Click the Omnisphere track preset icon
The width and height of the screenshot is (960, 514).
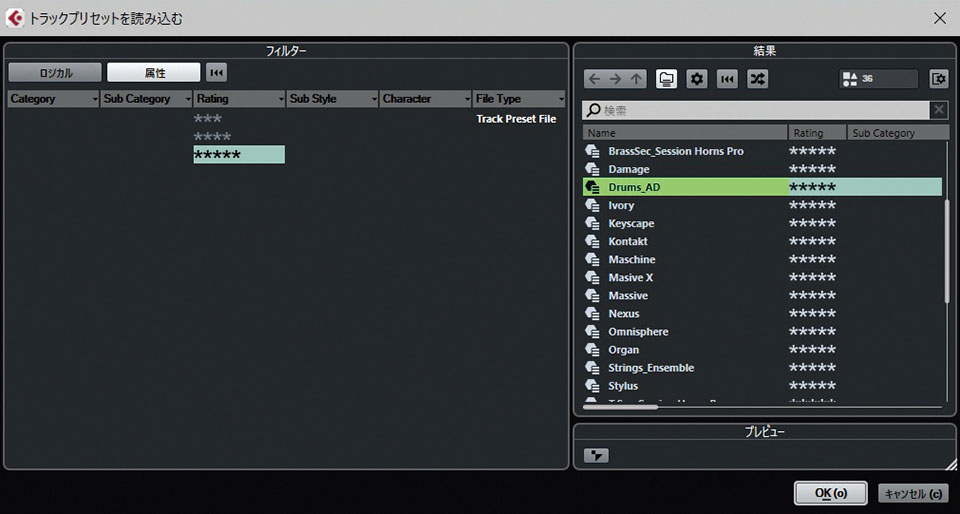coord(592,332)
